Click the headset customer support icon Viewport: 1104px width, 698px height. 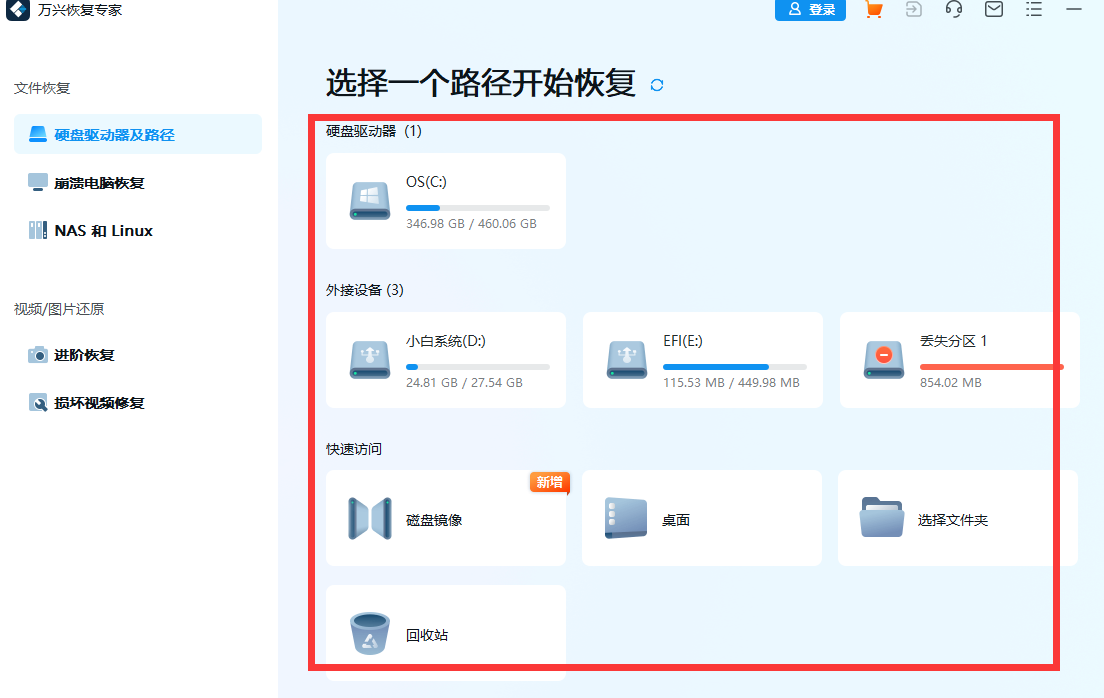(x=953, y=10)
